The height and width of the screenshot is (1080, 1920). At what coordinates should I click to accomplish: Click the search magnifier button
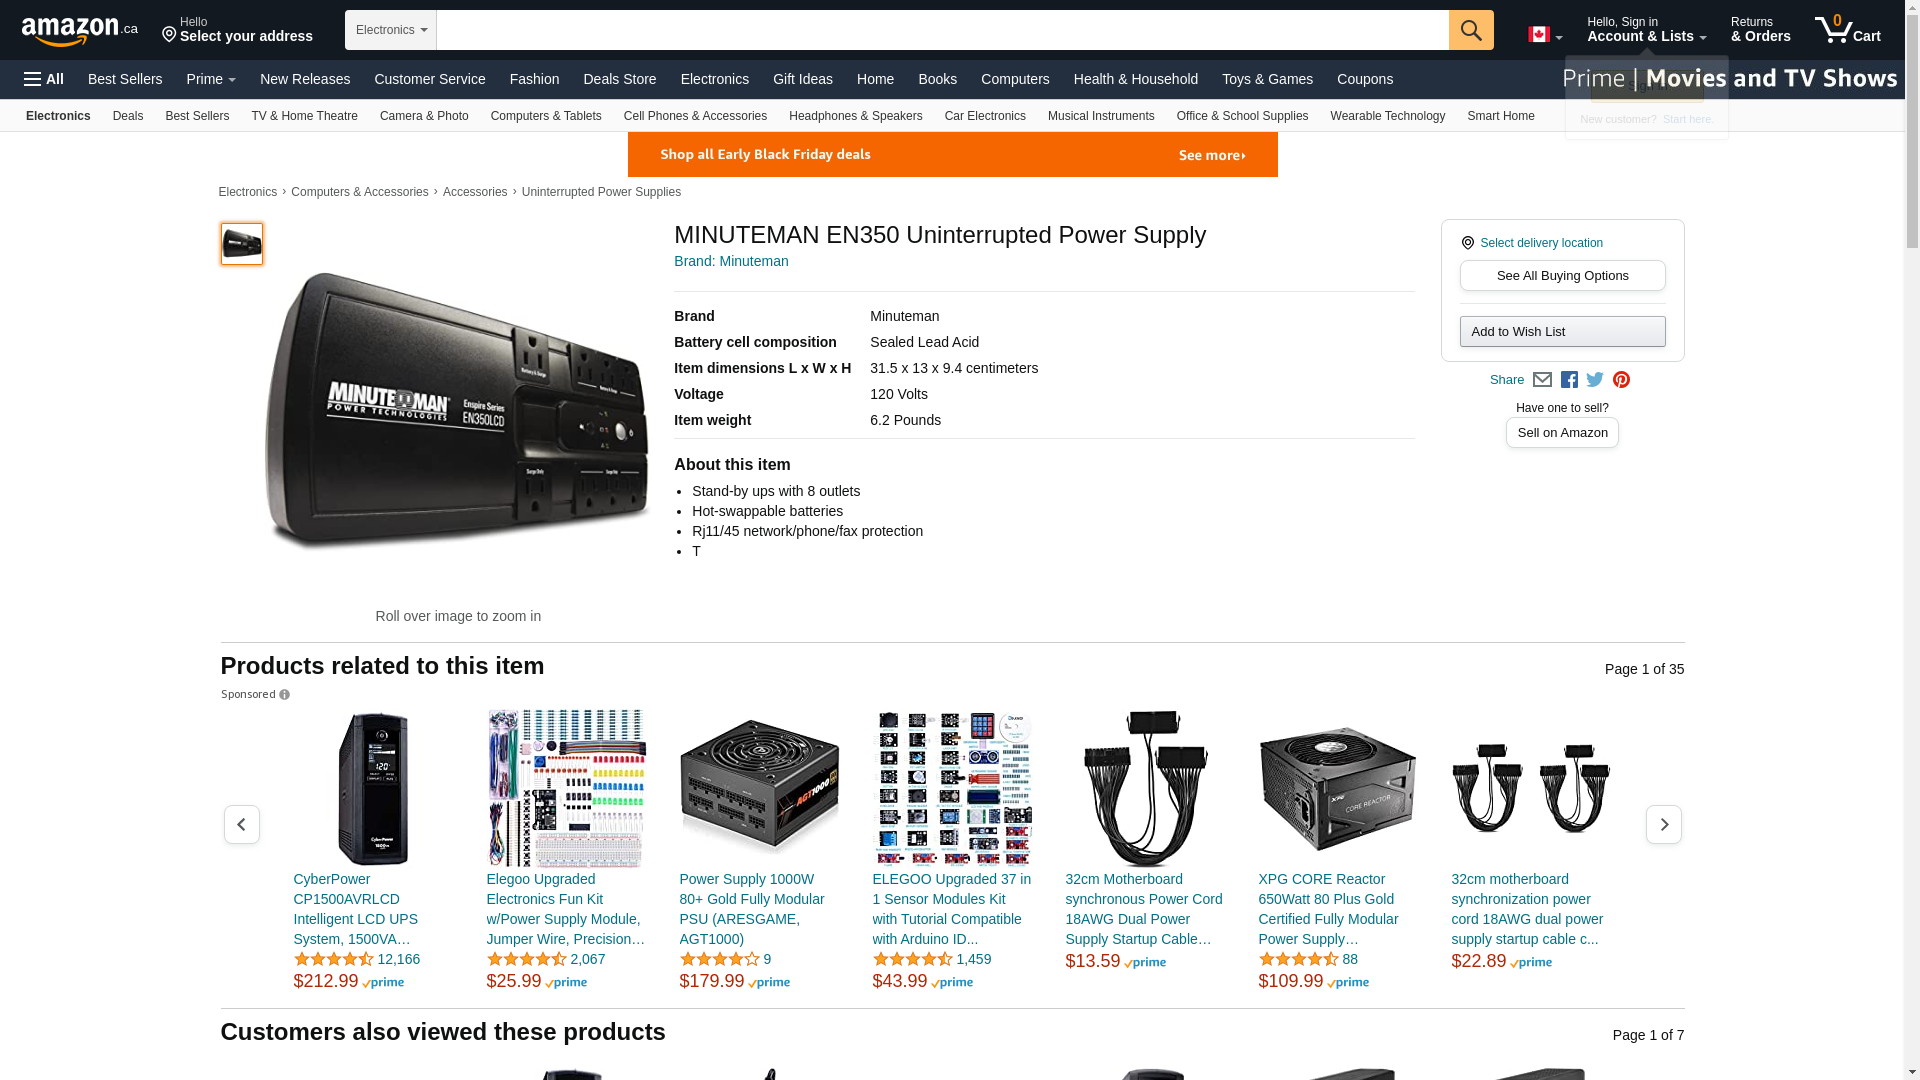coord(1471,30)
